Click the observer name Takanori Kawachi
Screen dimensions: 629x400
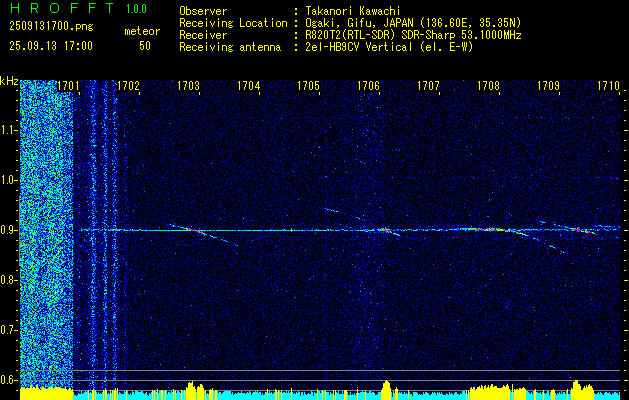tap(353, 11)
